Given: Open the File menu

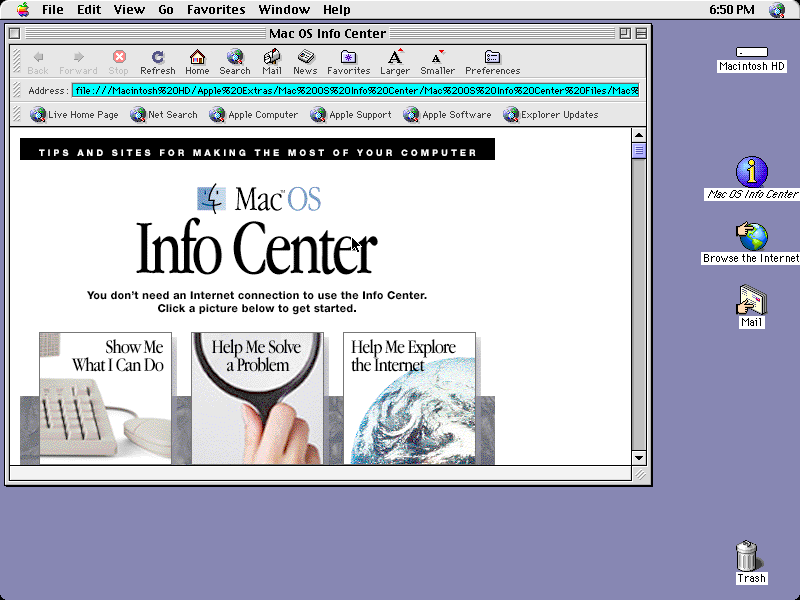Looking at the screenshot, I should pos(53,10).
